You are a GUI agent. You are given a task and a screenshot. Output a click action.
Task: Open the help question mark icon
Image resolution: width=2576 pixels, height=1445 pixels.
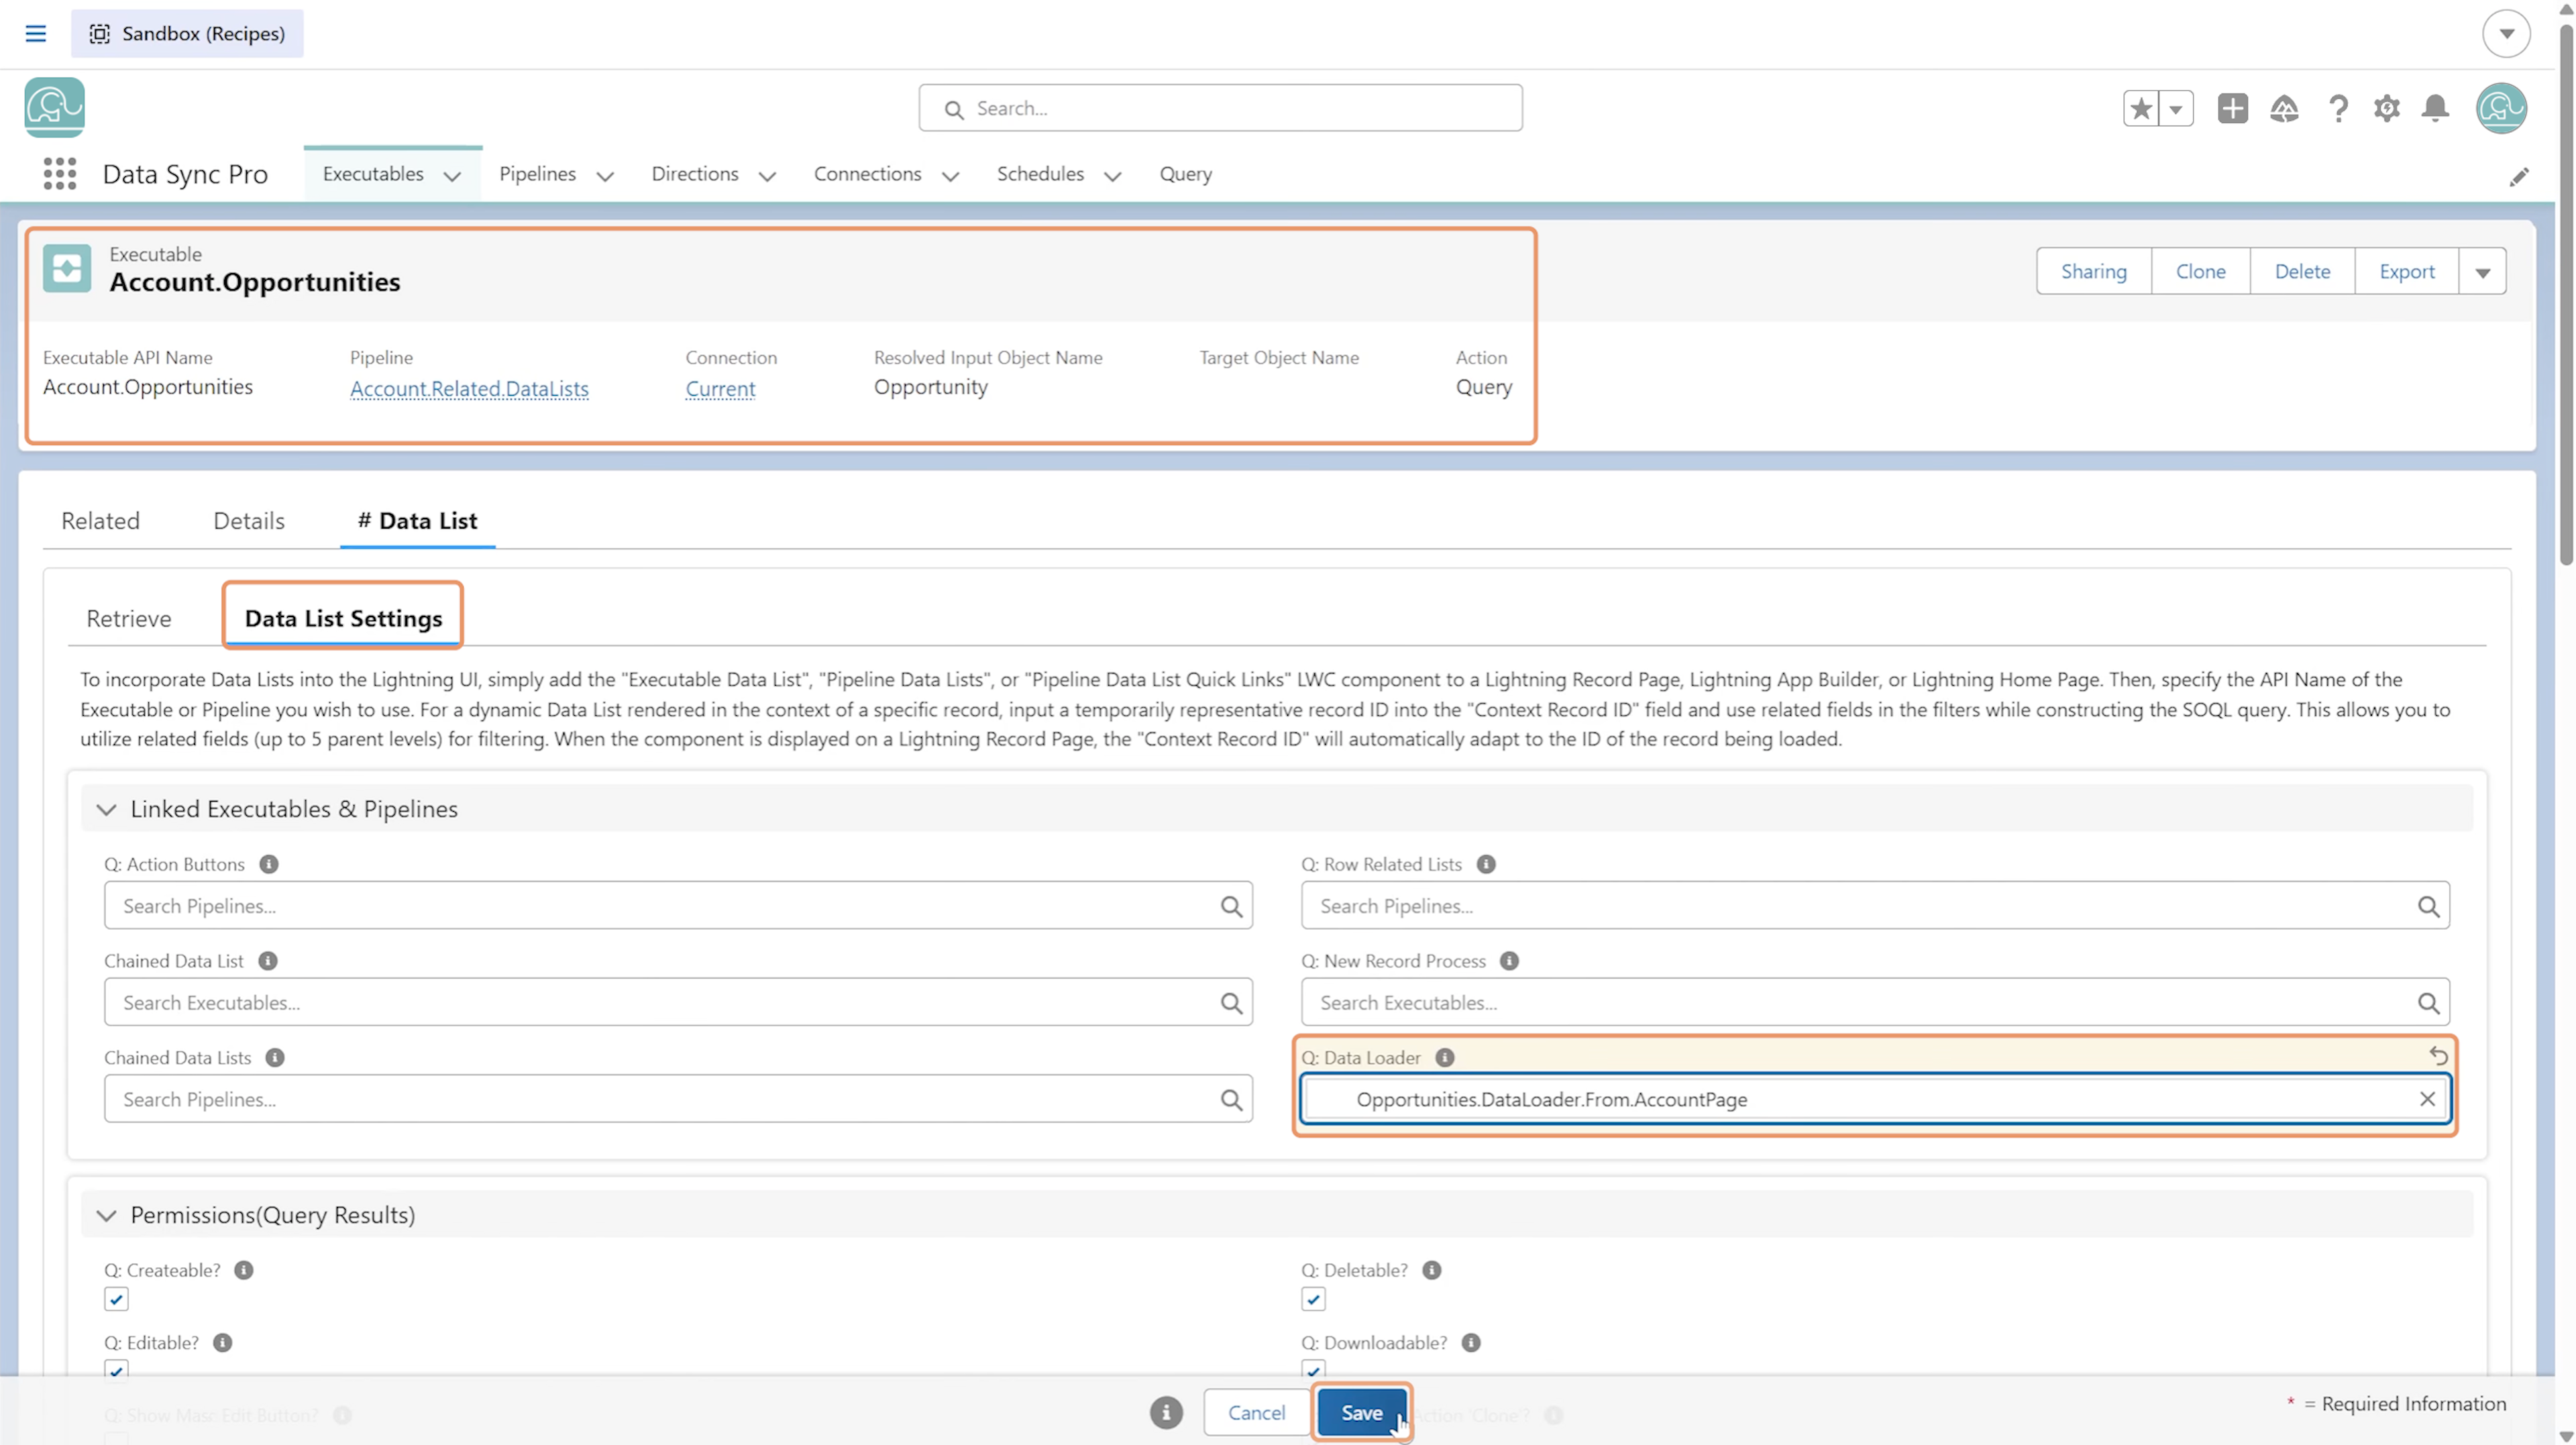[2338, 108]
